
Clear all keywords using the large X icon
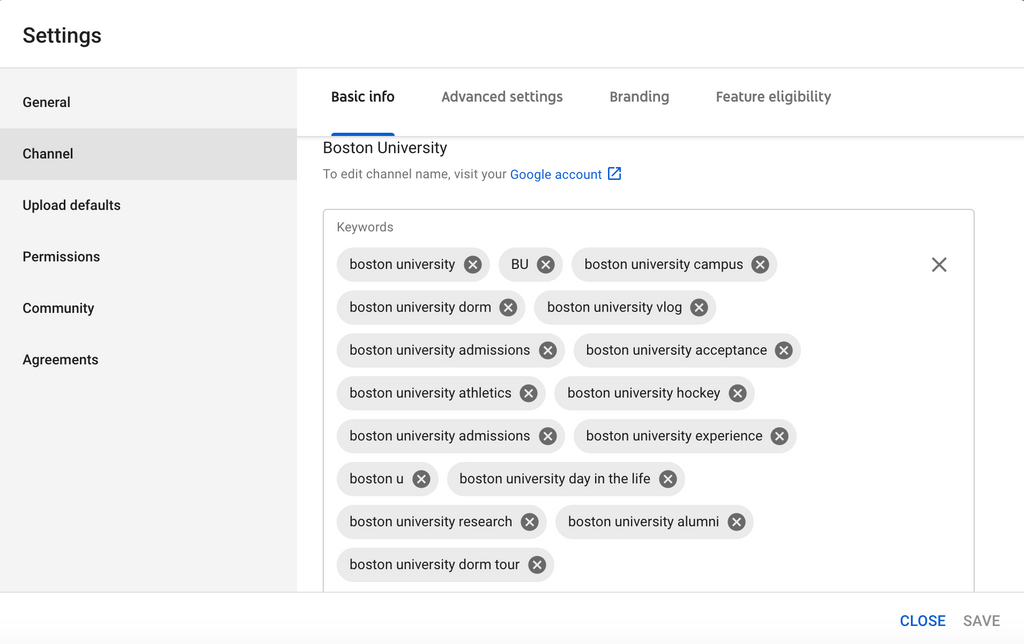pyautogui.click(x=938, y=264)
